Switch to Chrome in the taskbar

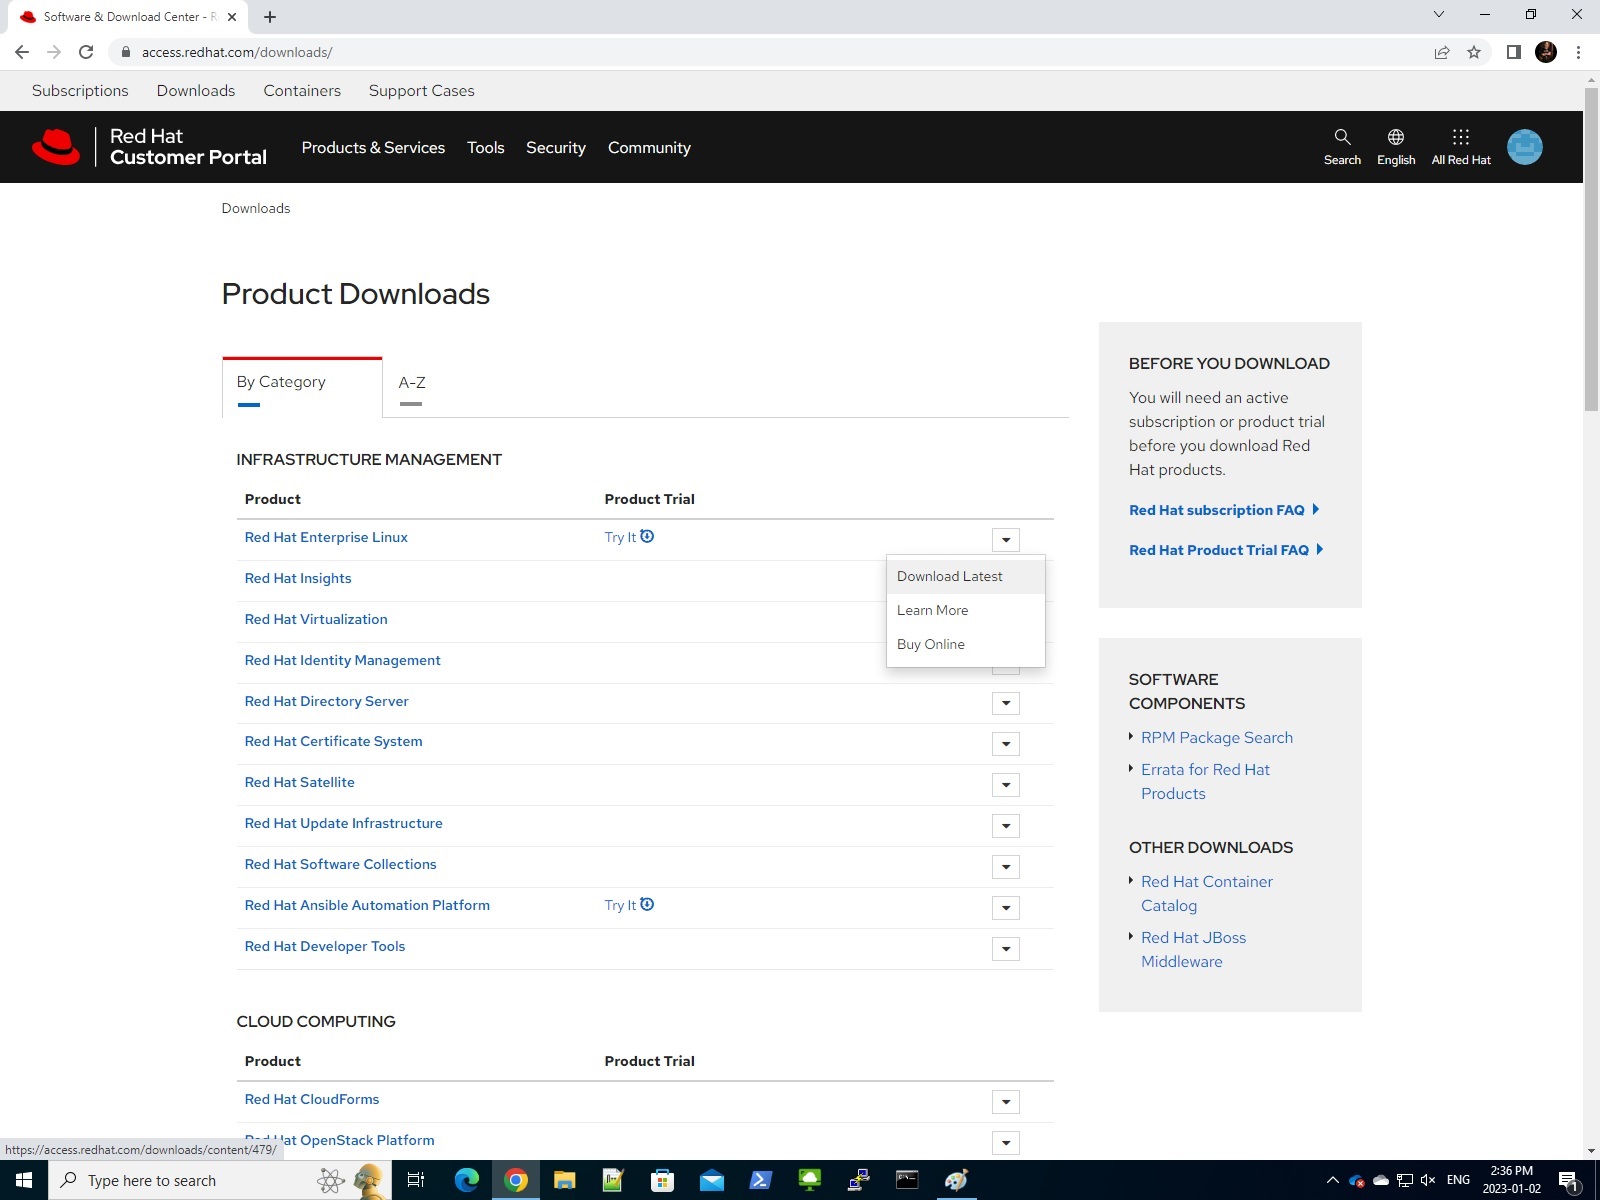pyautogui.click(x=516, y=1180)
